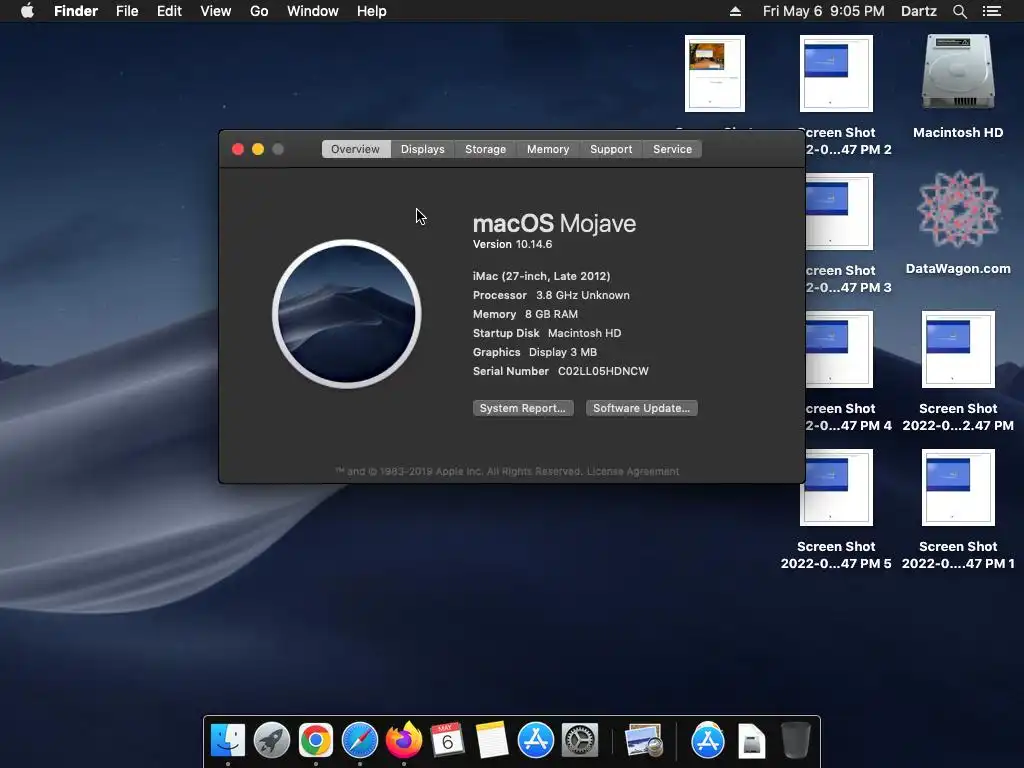Open the Help menu
The height and width of the screenshot is (768, 1024).
pos(372,11)
